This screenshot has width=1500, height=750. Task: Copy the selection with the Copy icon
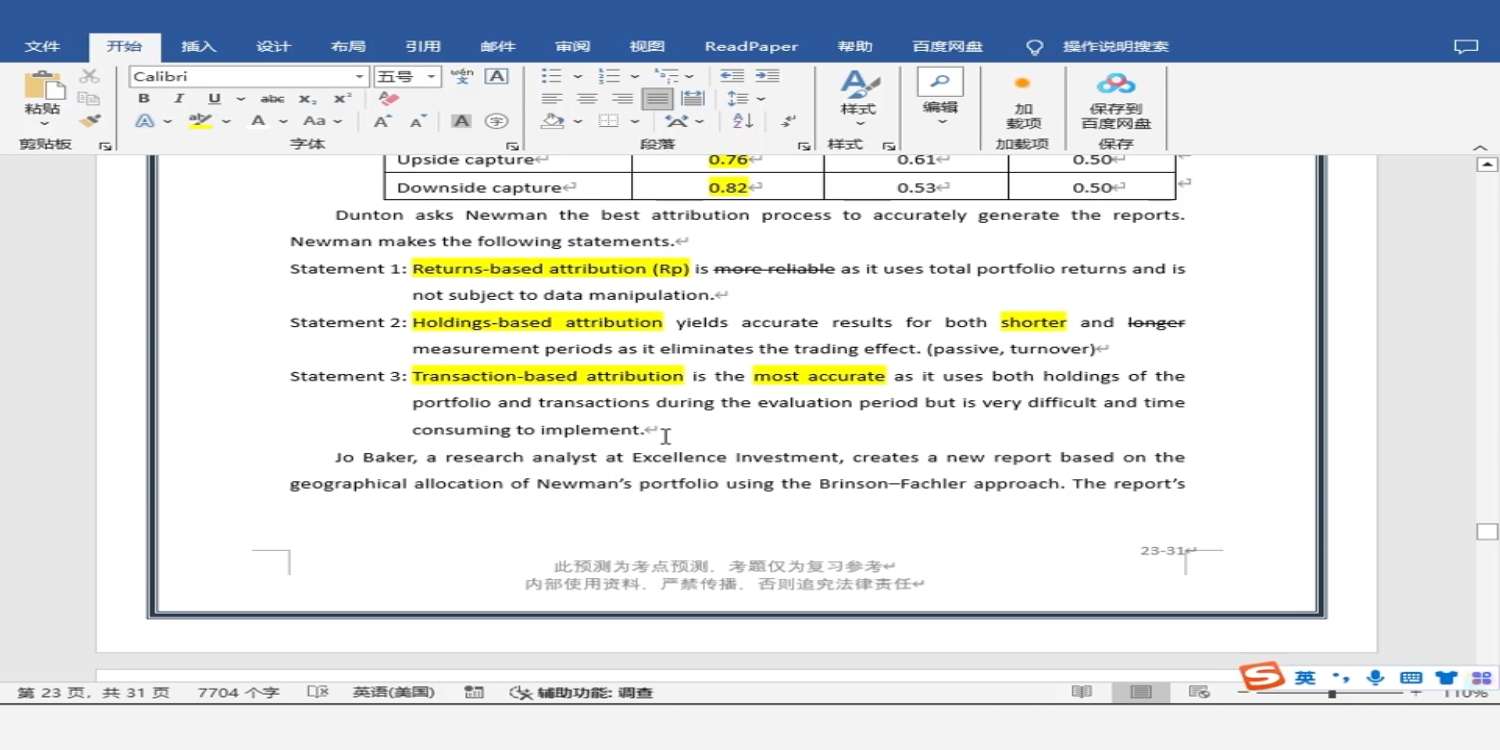pyautogui.click(x=89, y=98)
